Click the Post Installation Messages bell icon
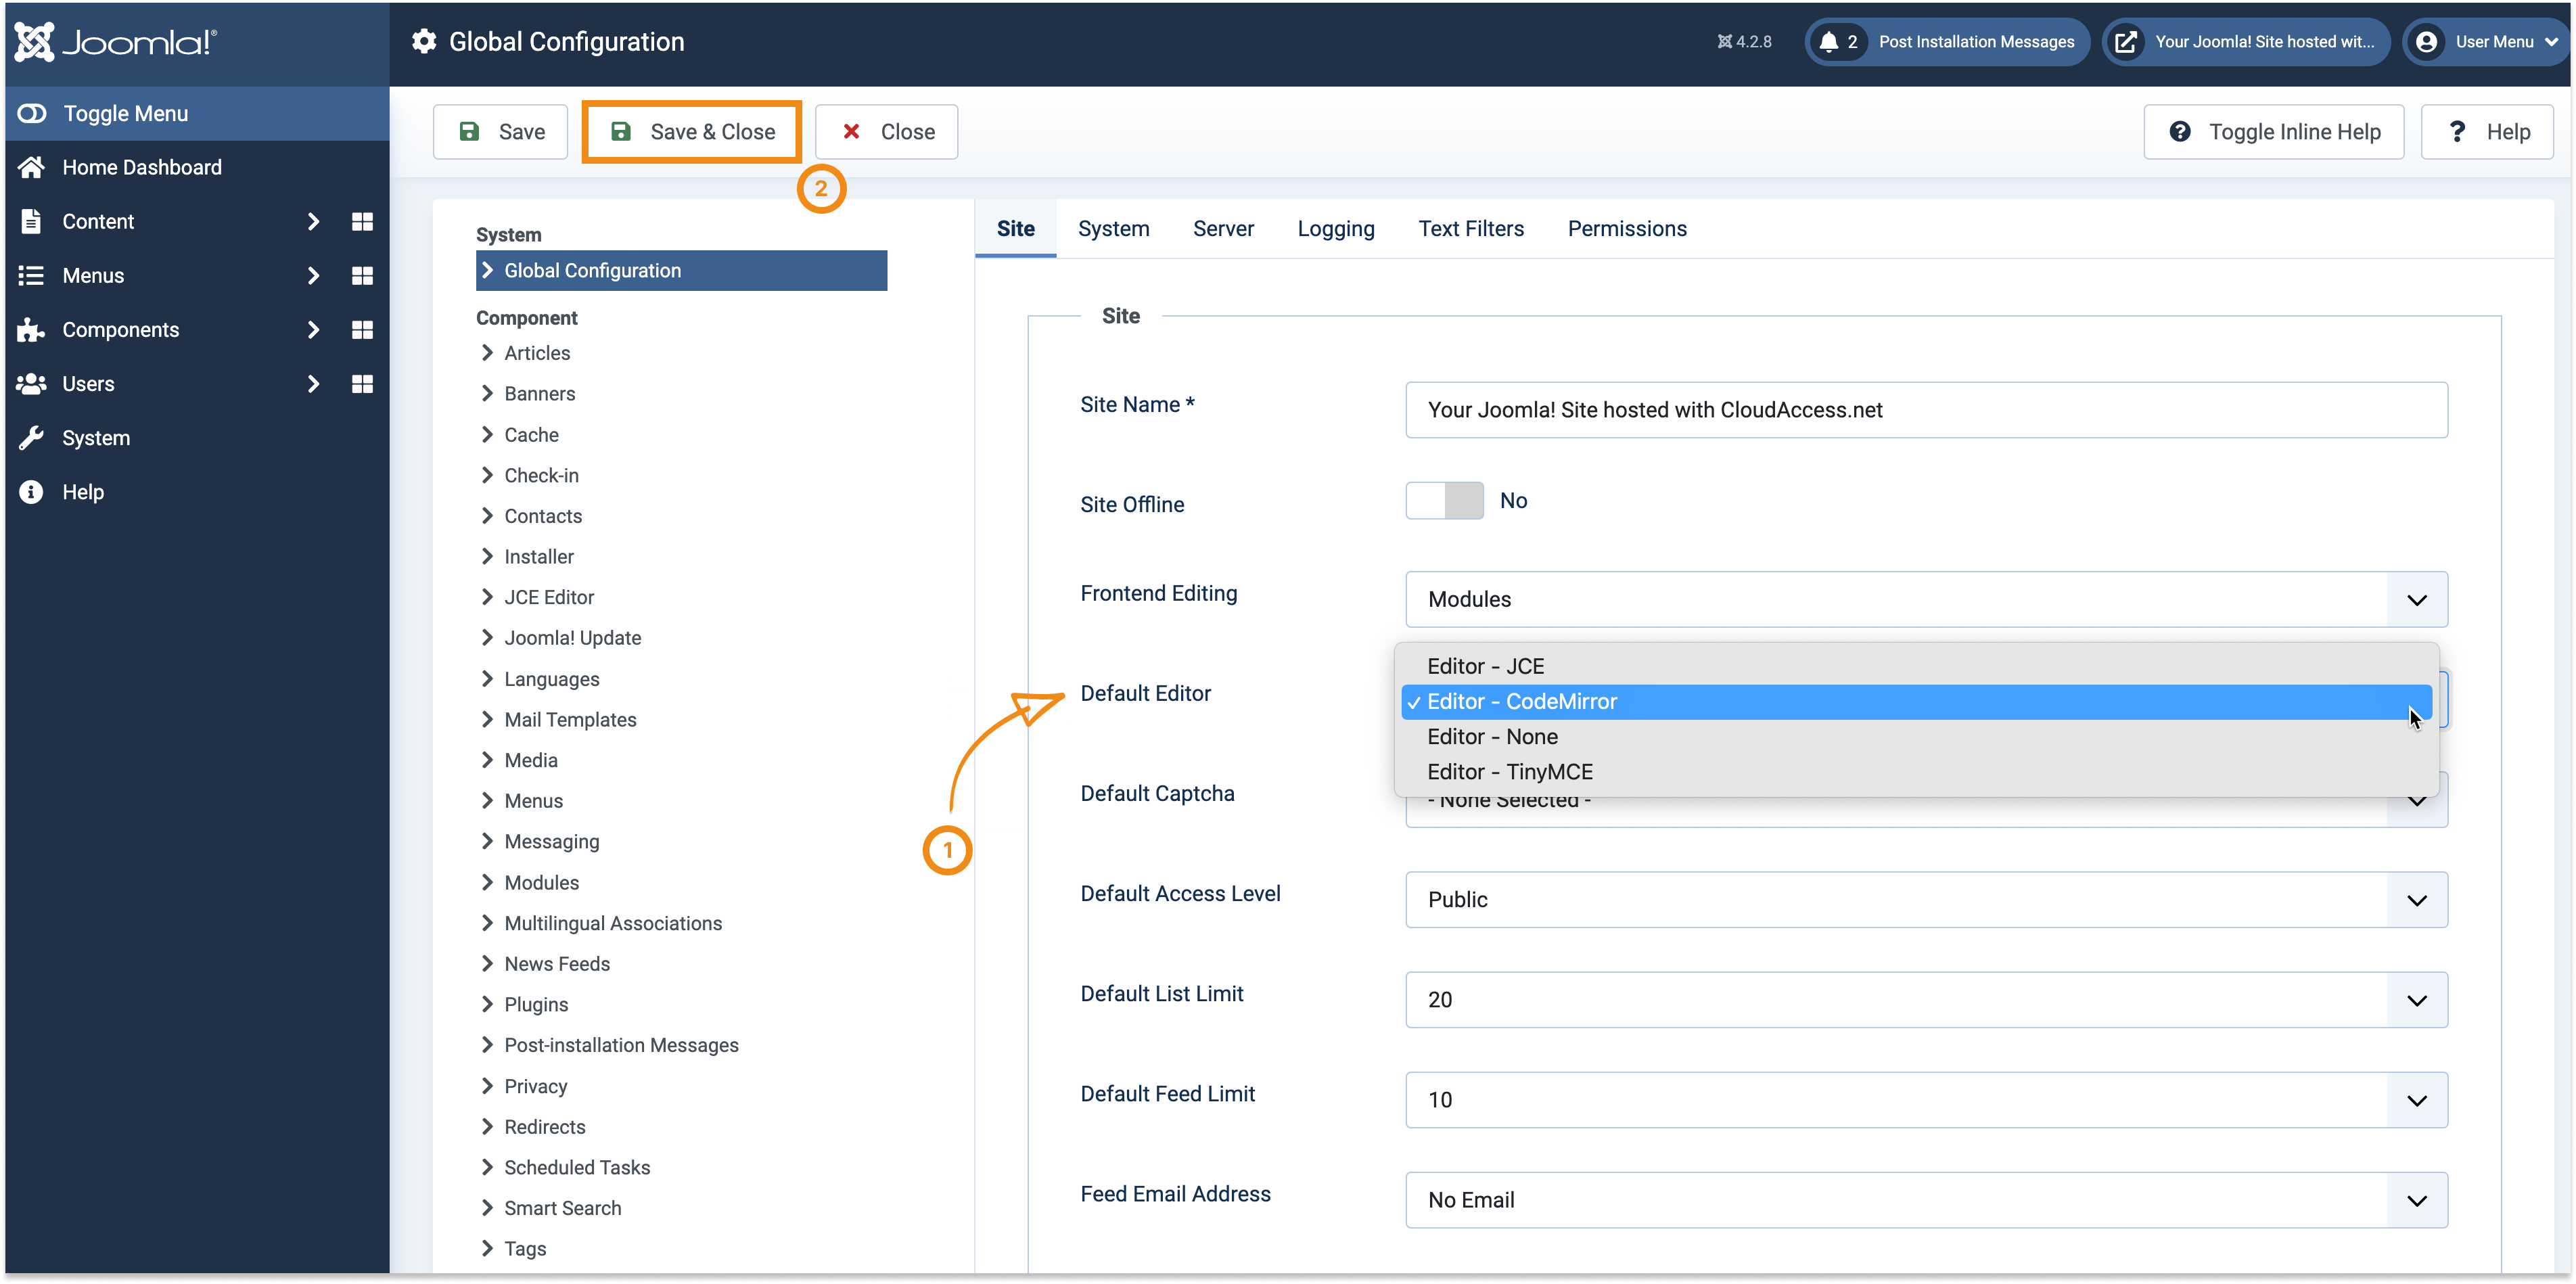 click(x=1829, y=42)
